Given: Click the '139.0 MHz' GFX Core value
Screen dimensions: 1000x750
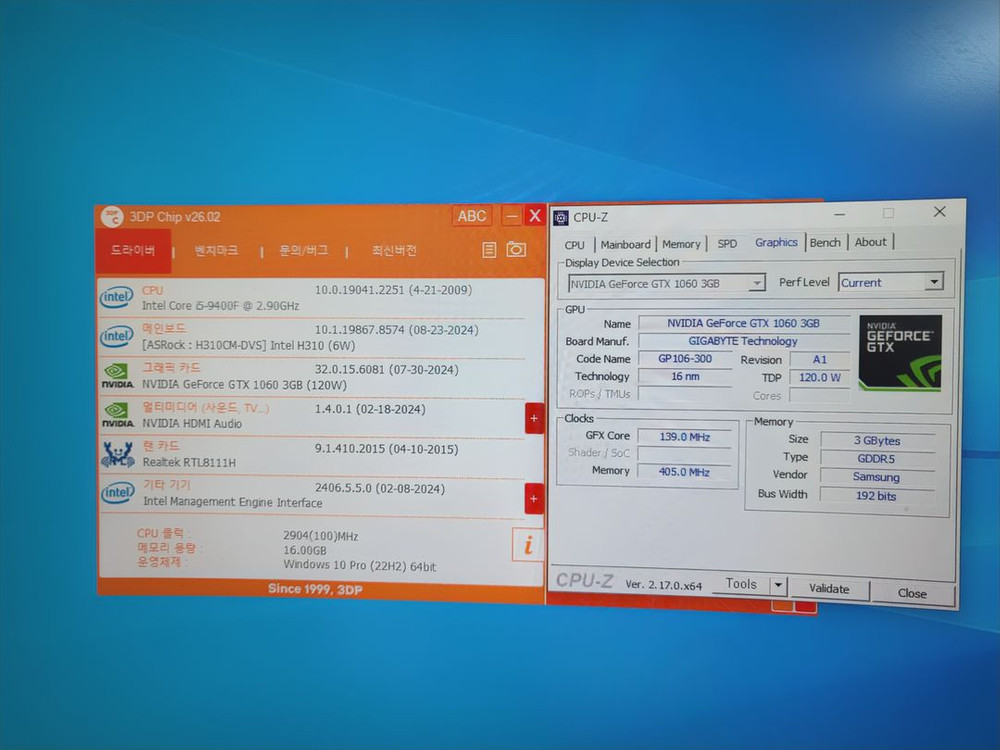Looking at the screenshot, I should (x=684, y=437).
